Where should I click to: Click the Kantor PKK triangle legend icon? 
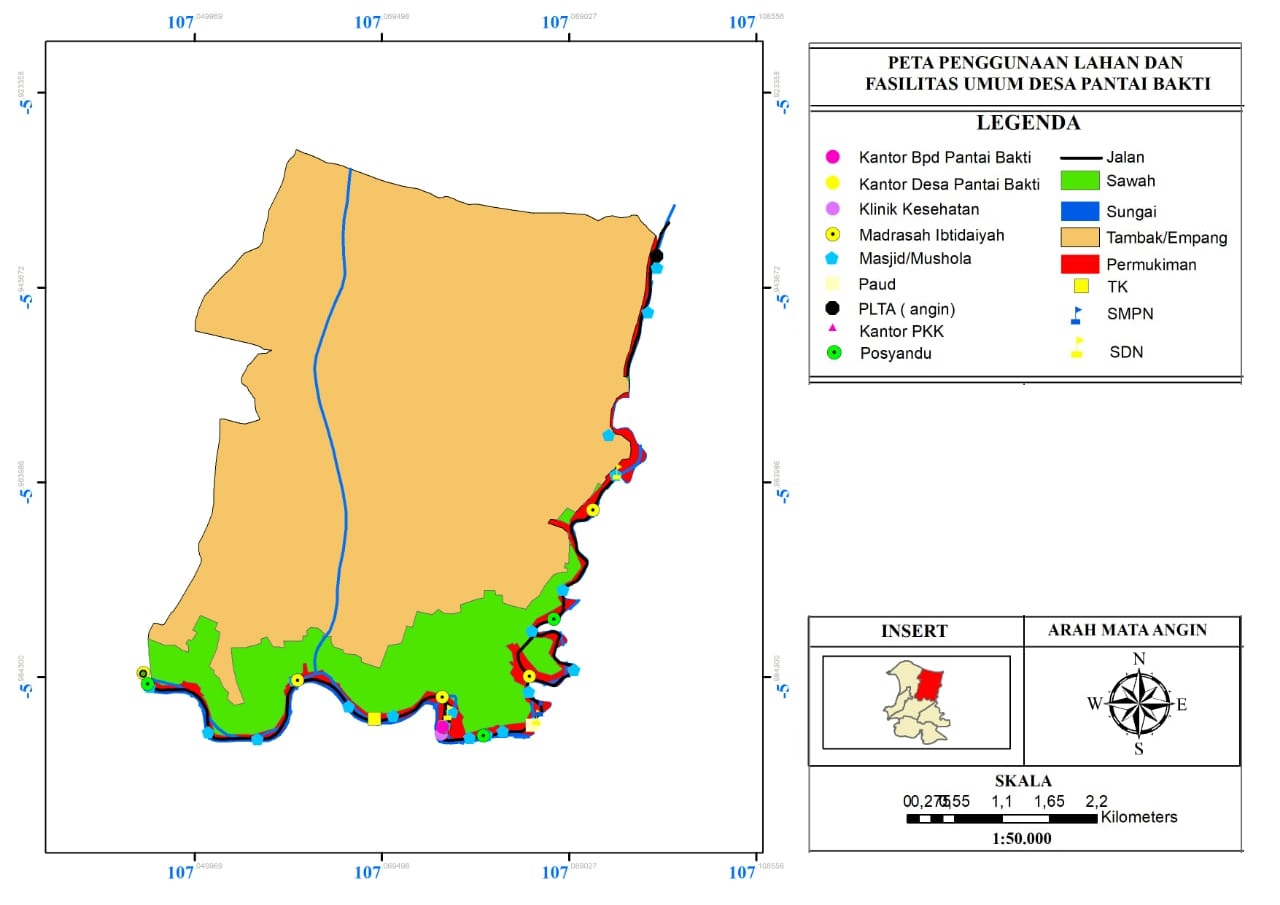(831, 328)
